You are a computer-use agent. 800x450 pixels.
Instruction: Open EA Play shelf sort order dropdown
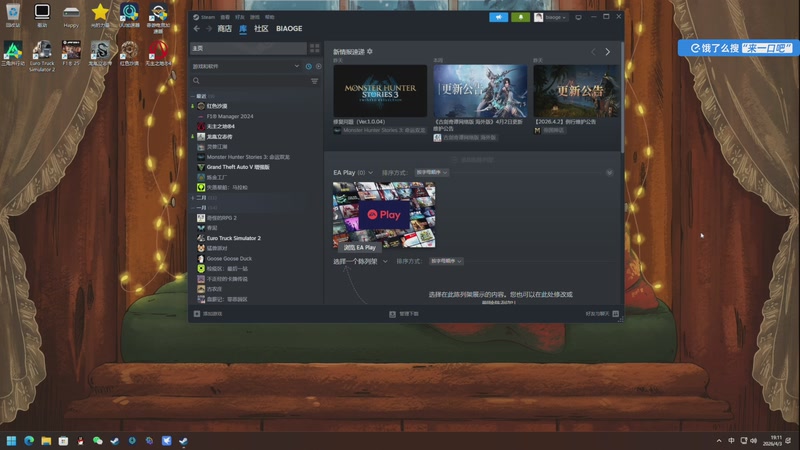click(x=432, y=172)
